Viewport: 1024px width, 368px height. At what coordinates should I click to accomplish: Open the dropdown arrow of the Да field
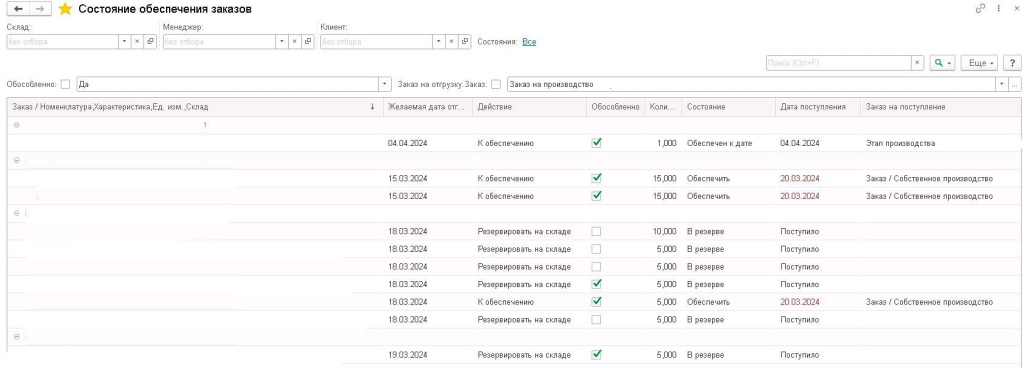pyautogui.click(x=384, y=85)
